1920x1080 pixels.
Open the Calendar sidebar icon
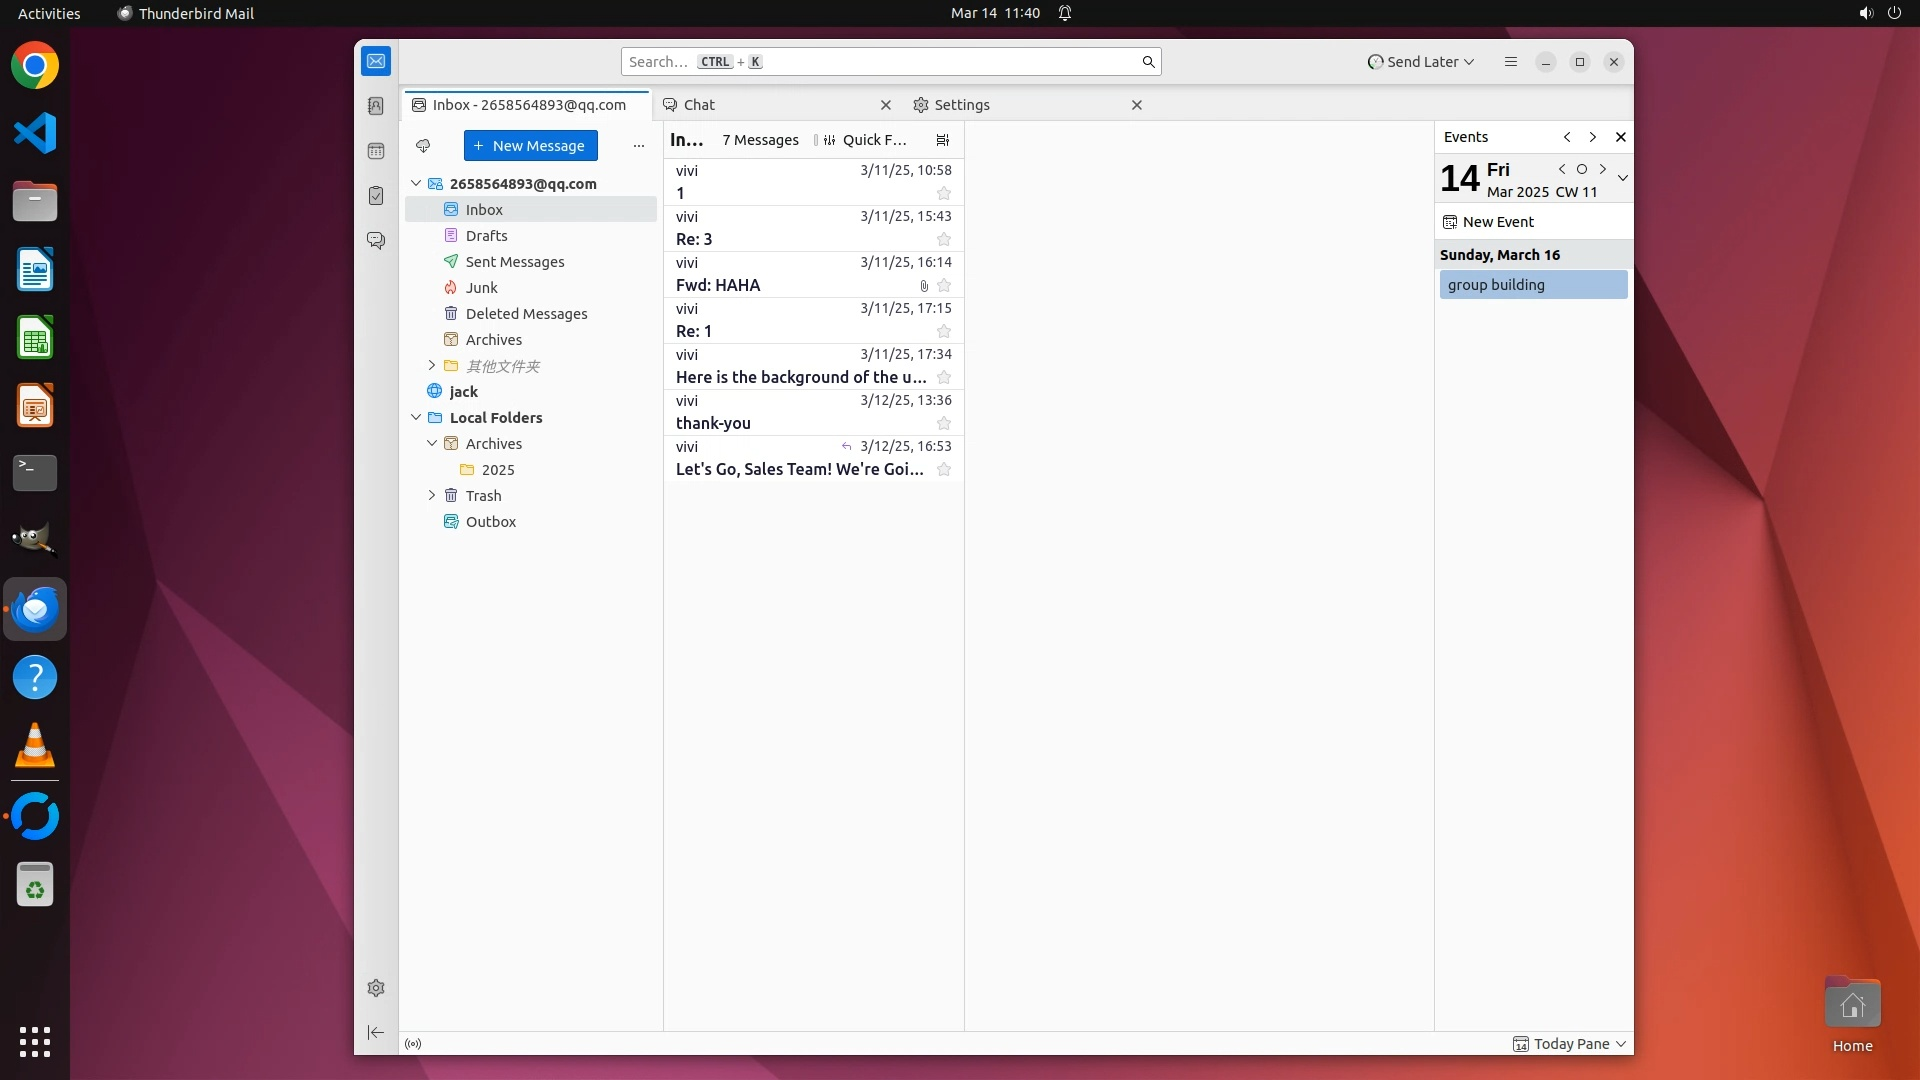[376, 151]
